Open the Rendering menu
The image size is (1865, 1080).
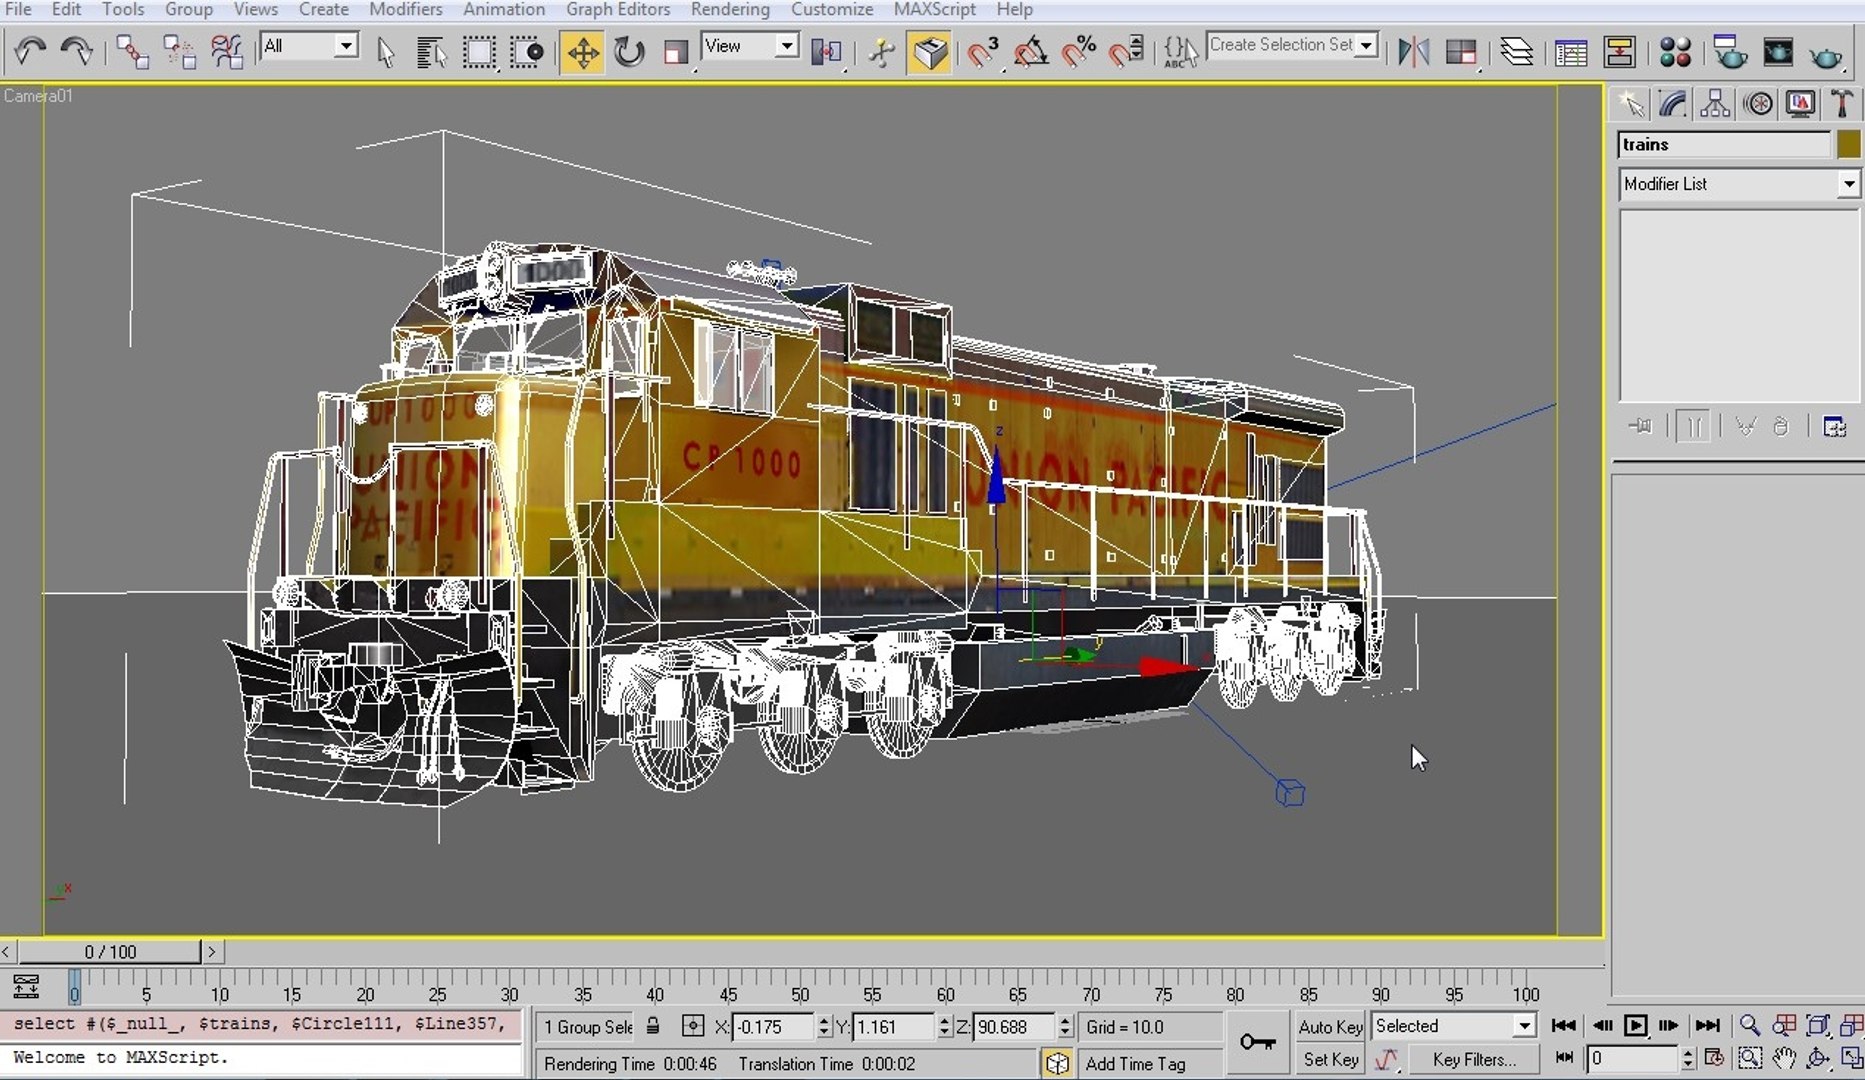(x=730, y=10)
